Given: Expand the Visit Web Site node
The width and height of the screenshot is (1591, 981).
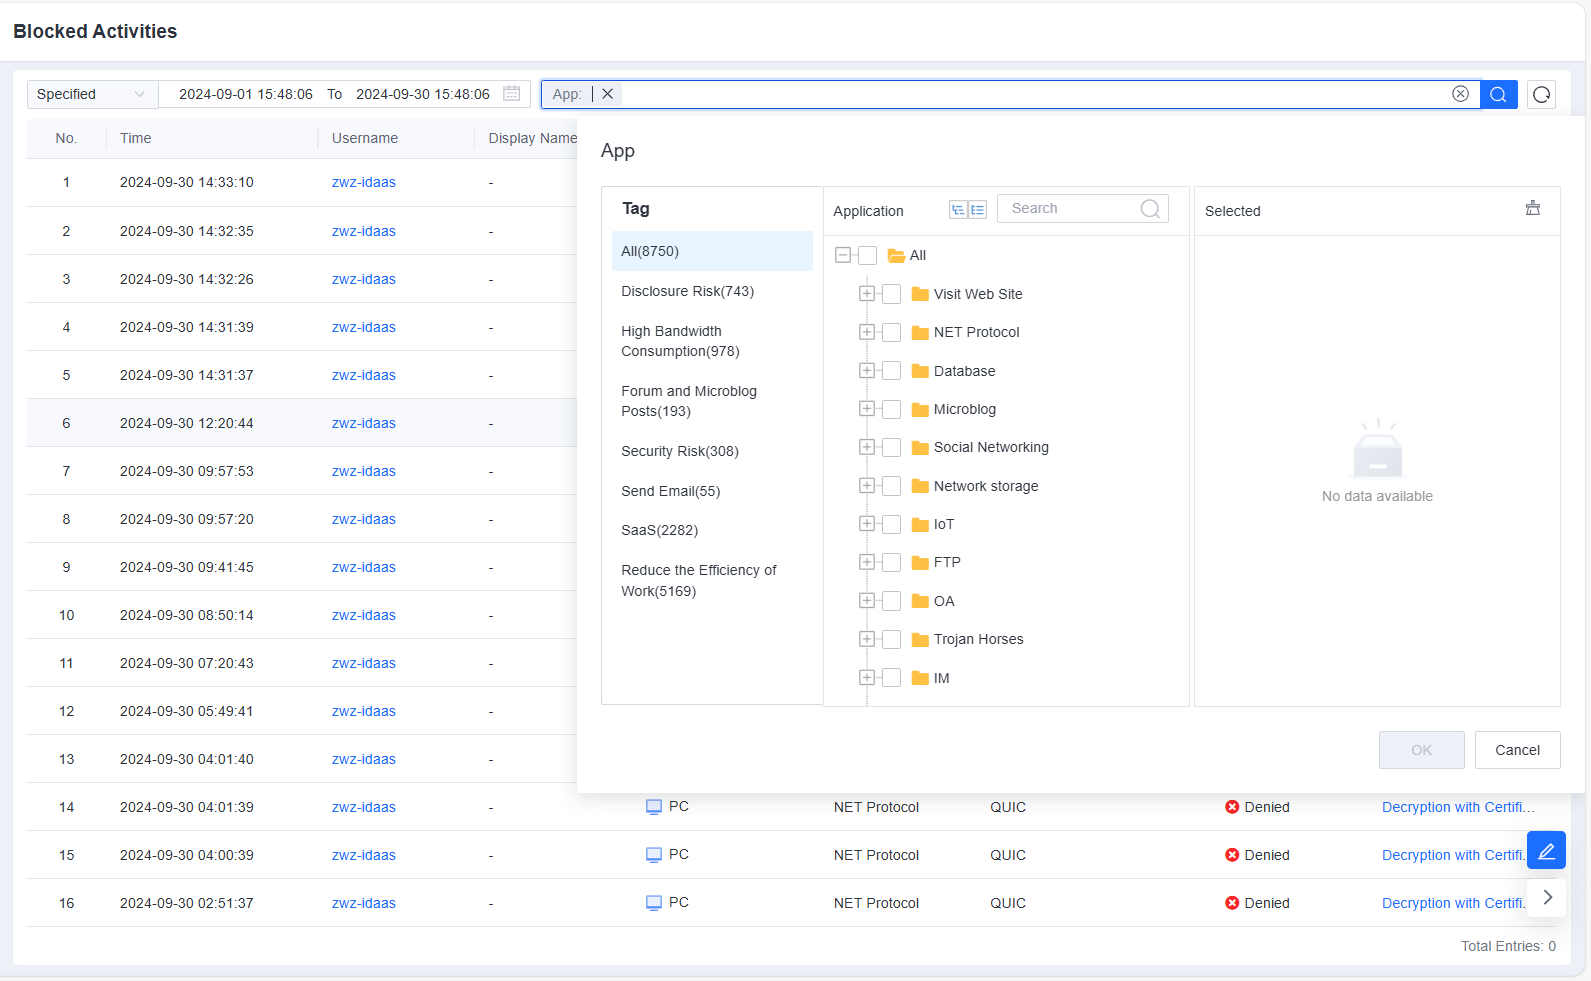Looking at the screenshot, I should (867, 294).
